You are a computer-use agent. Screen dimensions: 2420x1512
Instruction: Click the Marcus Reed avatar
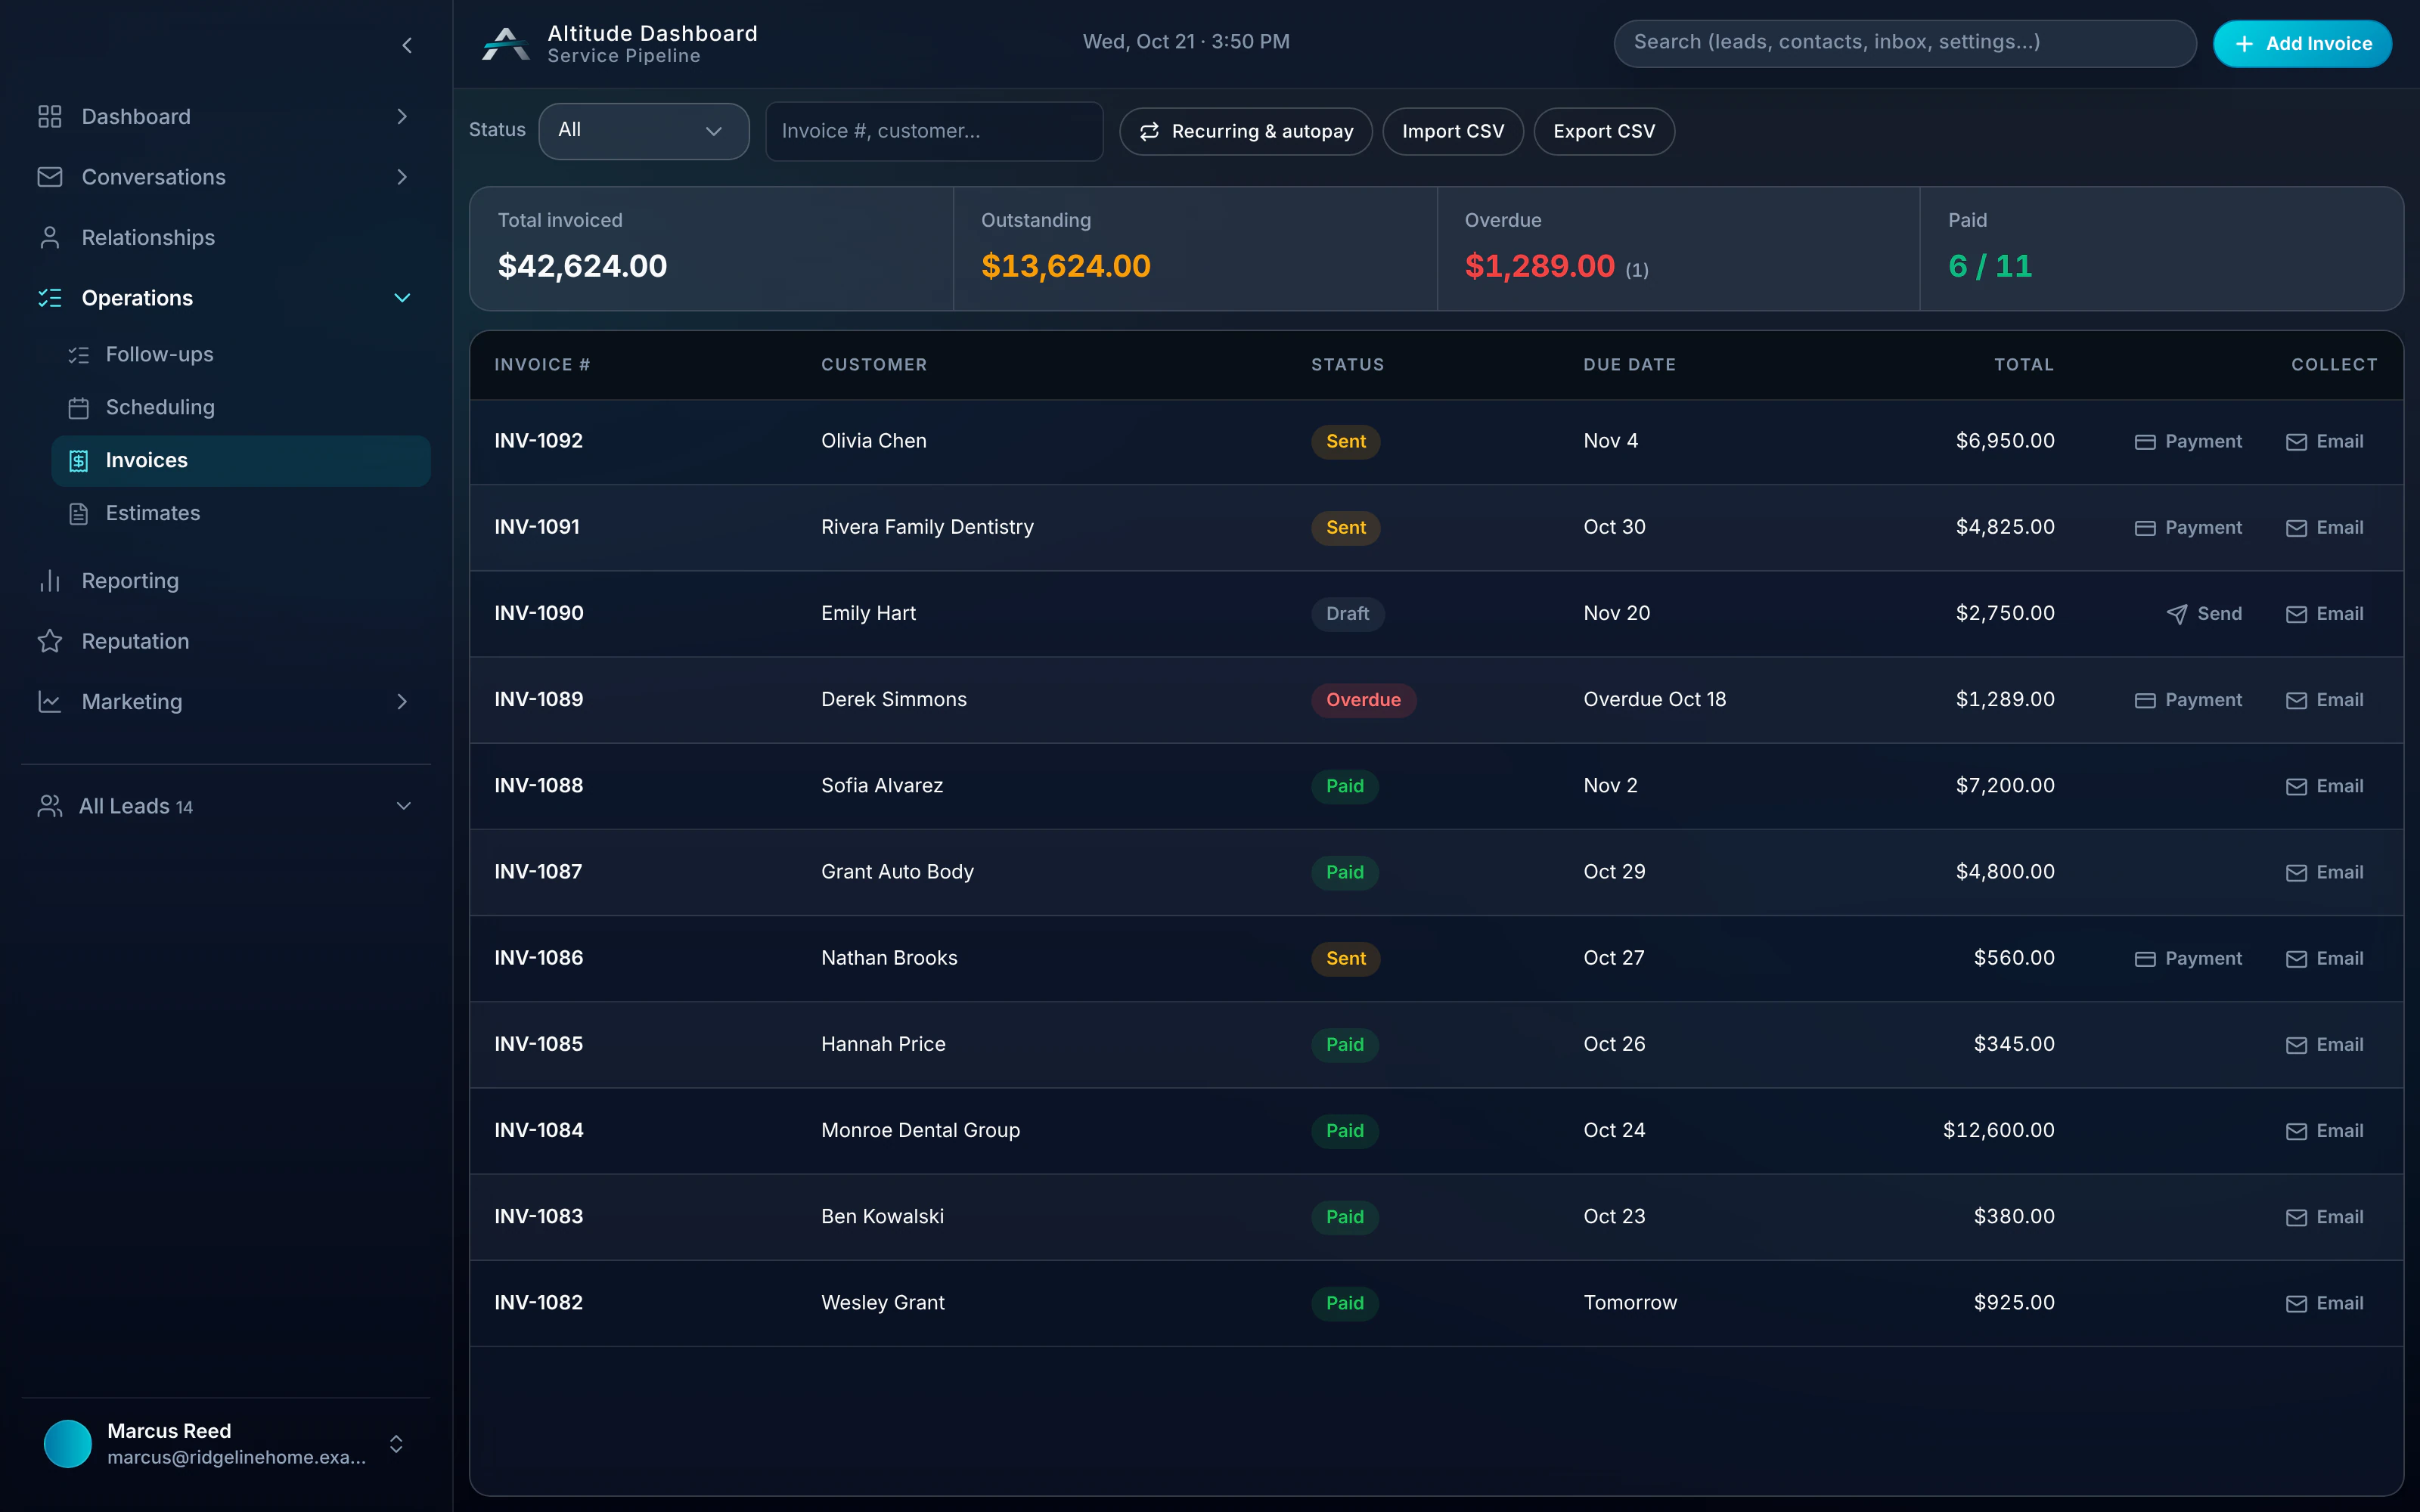click(68, 1443)
